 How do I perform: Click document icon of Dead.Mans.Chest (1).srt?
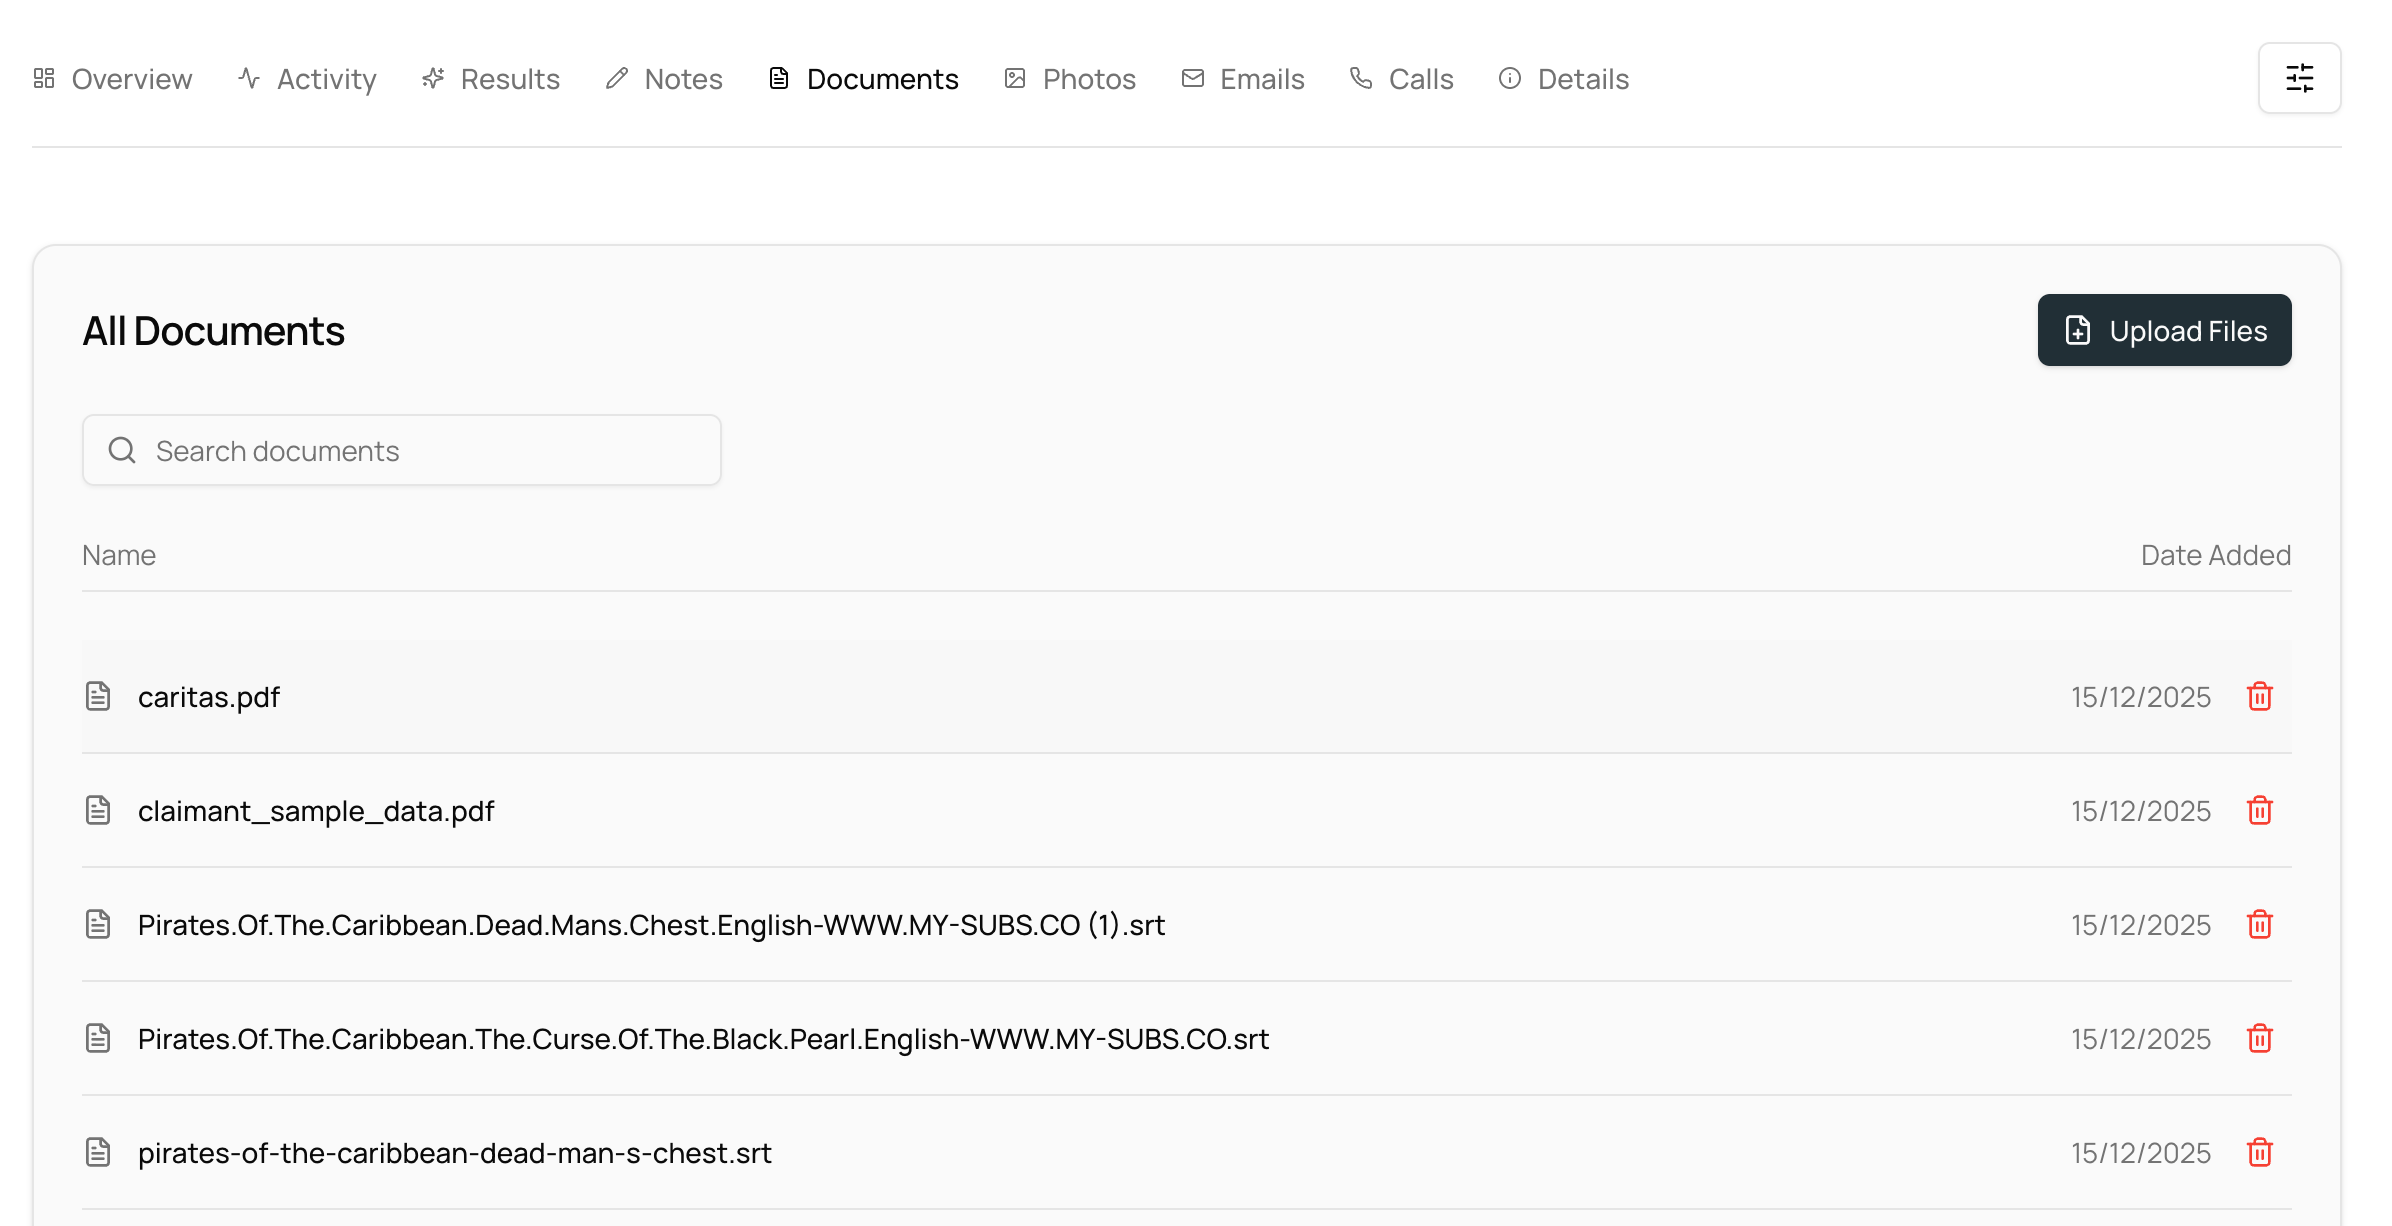coord(98,924)
